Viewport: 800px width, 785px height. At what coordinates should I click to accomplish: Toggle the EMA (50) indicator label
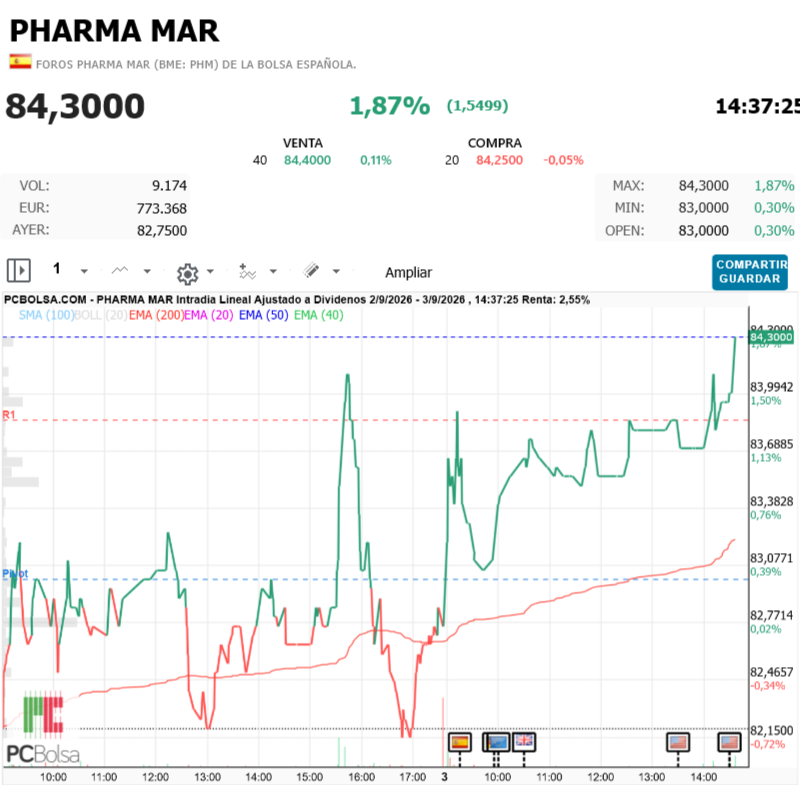click(x=263, y=315)
